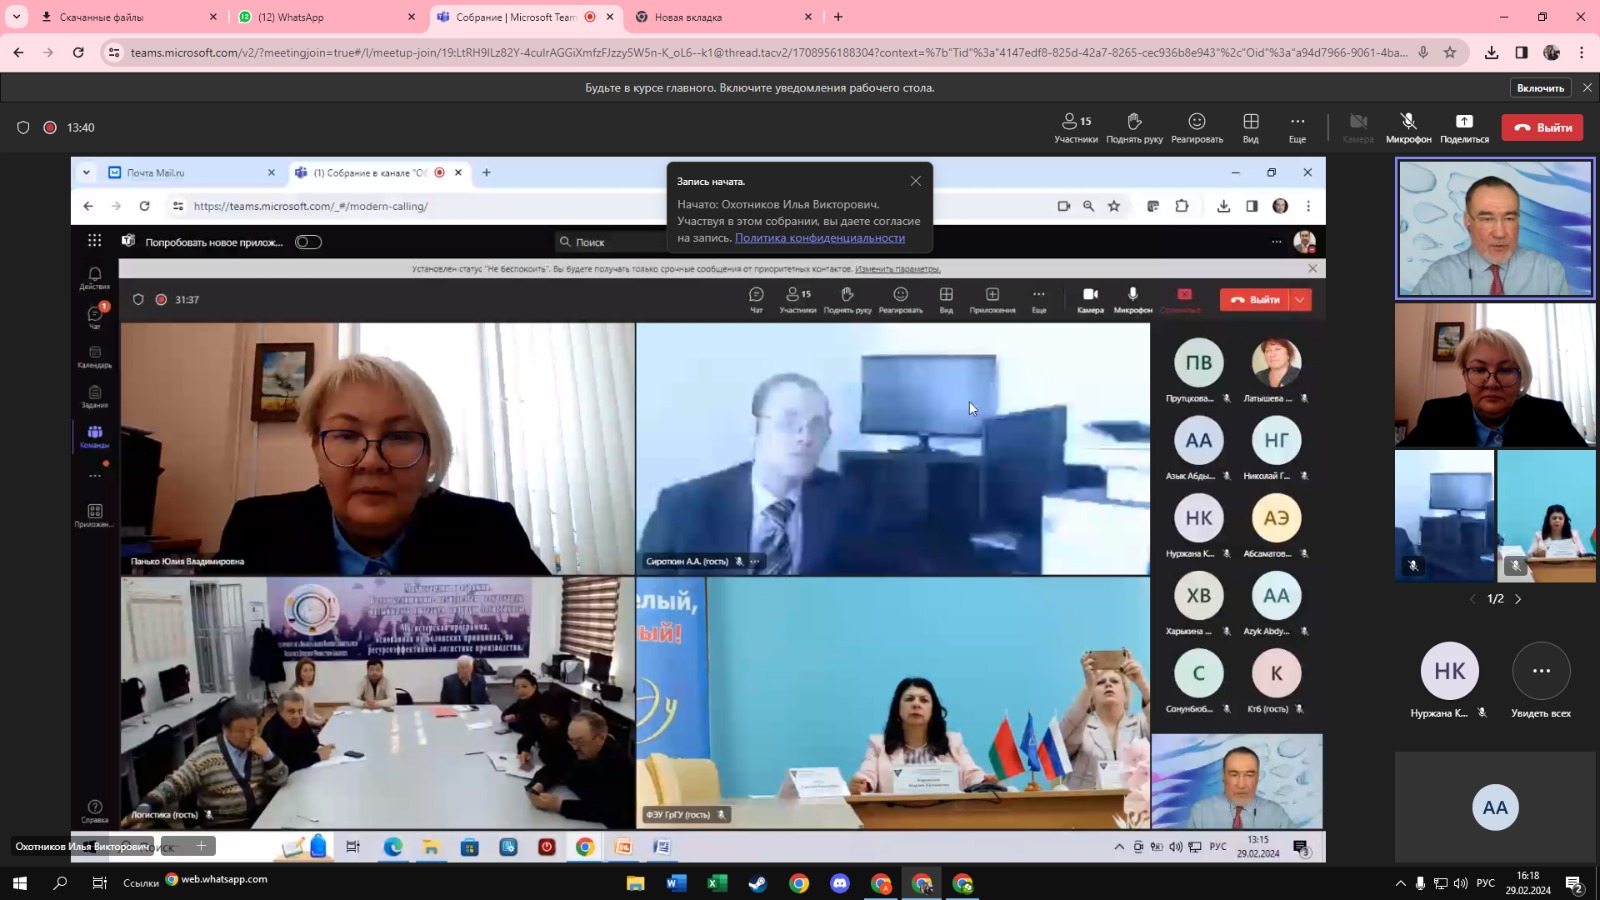Toggle shared screen Микрофон button
The image size is (1600, 900).
pos(1133,299)
